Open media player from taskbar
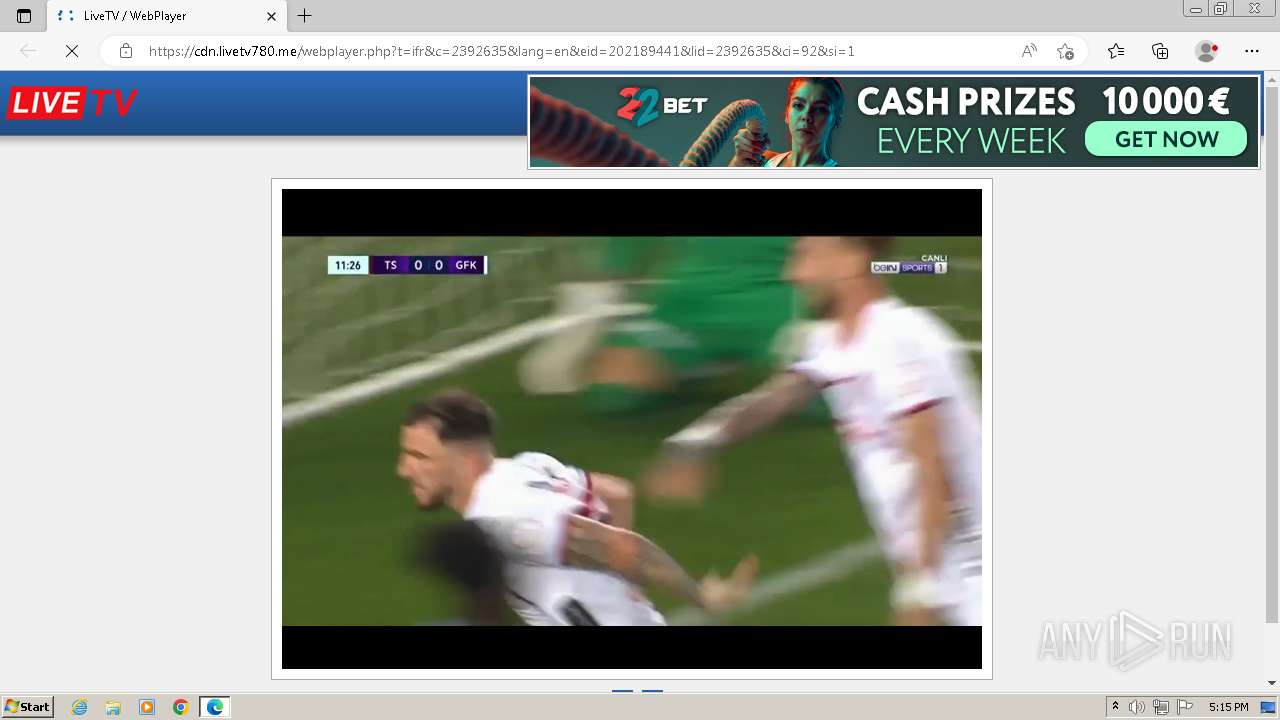 pyautogui.click(x=147, y=707)
